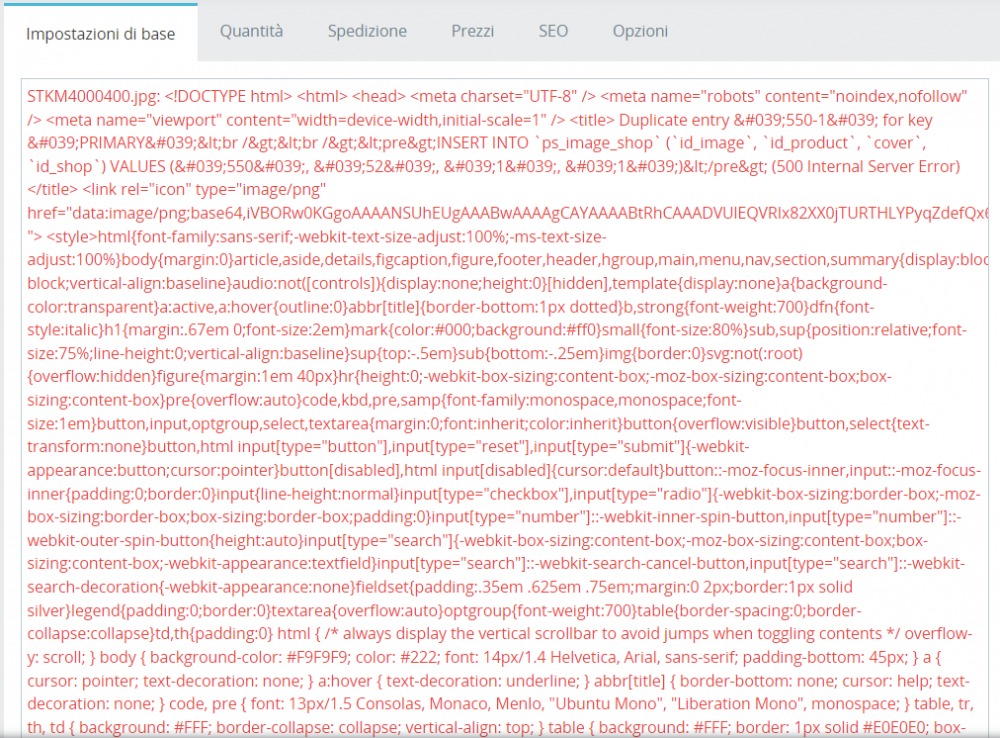Image resolution: width=1000 pixels, height=738 pixels.
Task: Select the active Impostazioni di base tab
Action: (x=100, y=32)
